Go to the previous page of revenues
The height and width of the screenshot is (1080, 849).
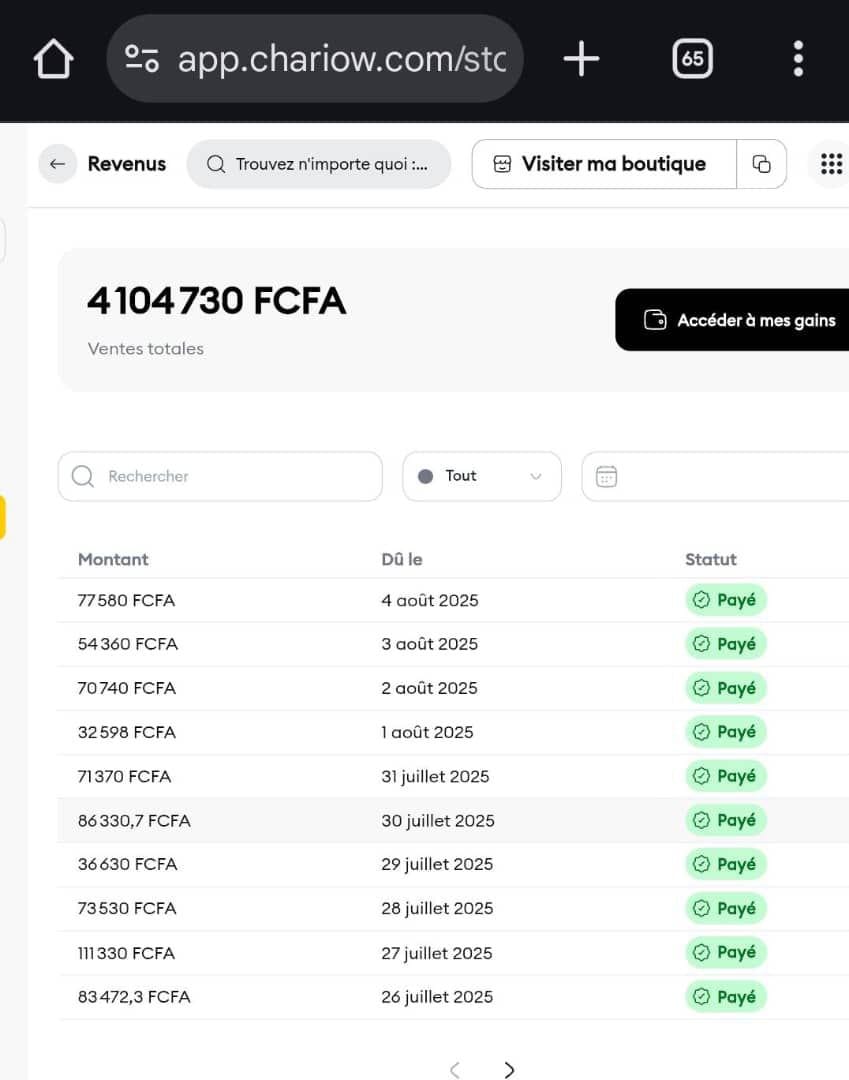coord(454,1070)
